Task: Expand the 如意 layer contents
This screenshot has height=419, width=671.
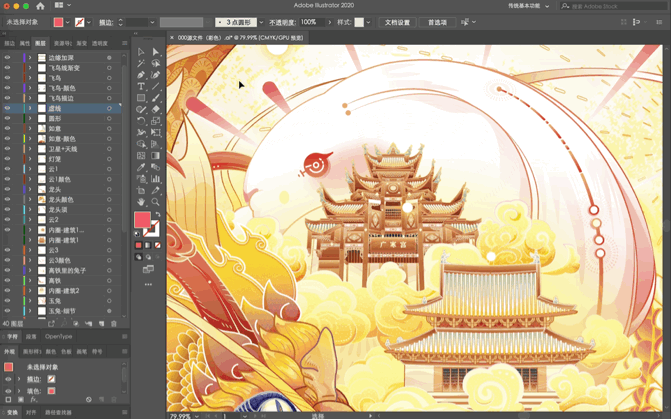Action: coord(30,128)
